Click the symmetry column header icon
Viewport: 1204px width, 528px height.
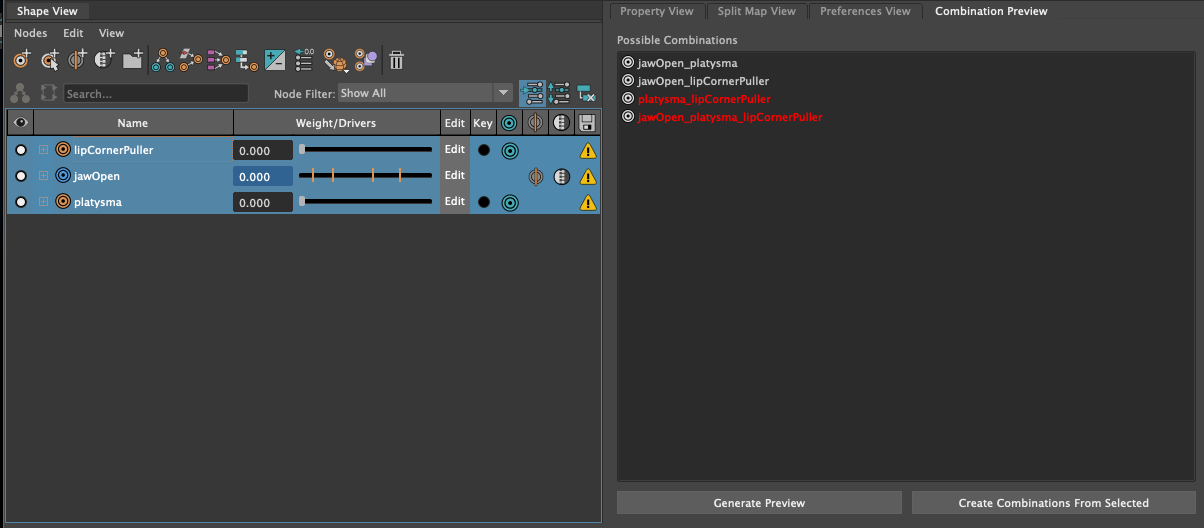point(535,123)
